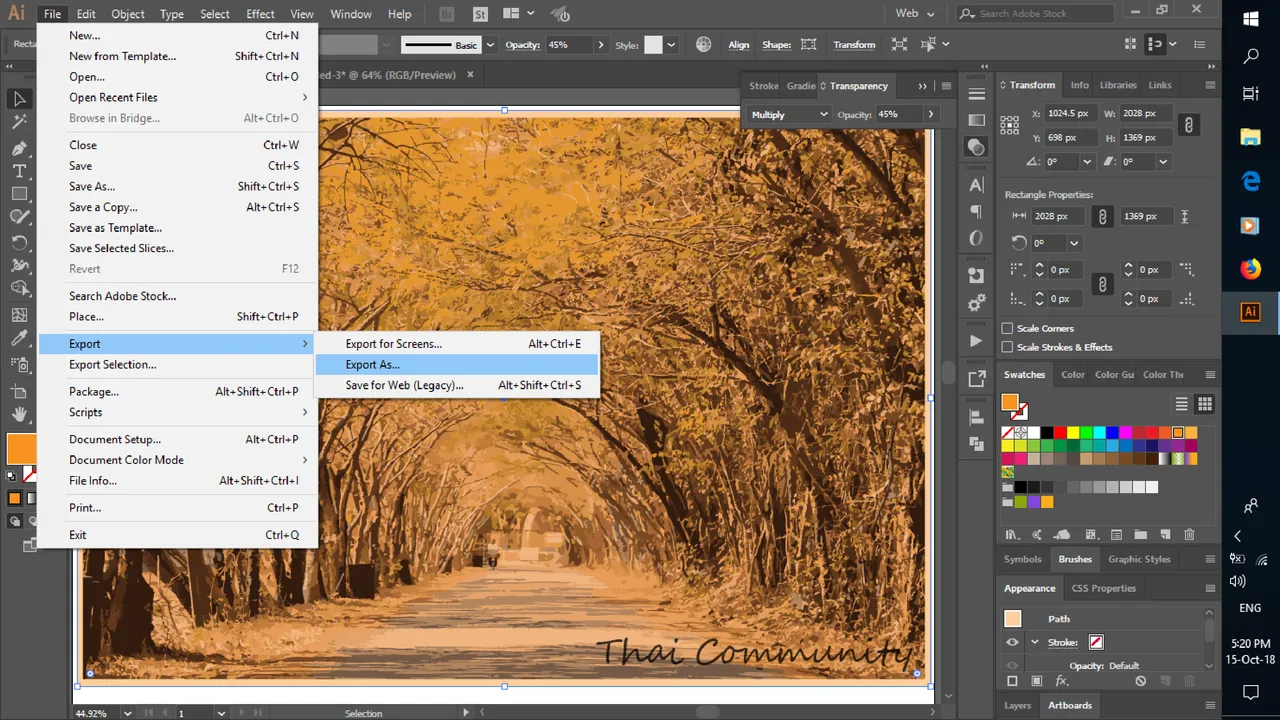Switch to the Artboards tab
This screenshot has height=720, width=1280.
[x=1070, y=705]
